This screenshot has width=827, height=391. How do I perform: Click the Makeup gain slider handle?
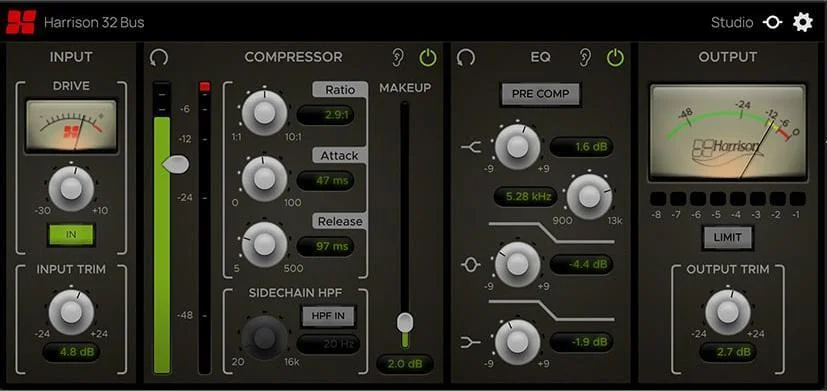405,323
